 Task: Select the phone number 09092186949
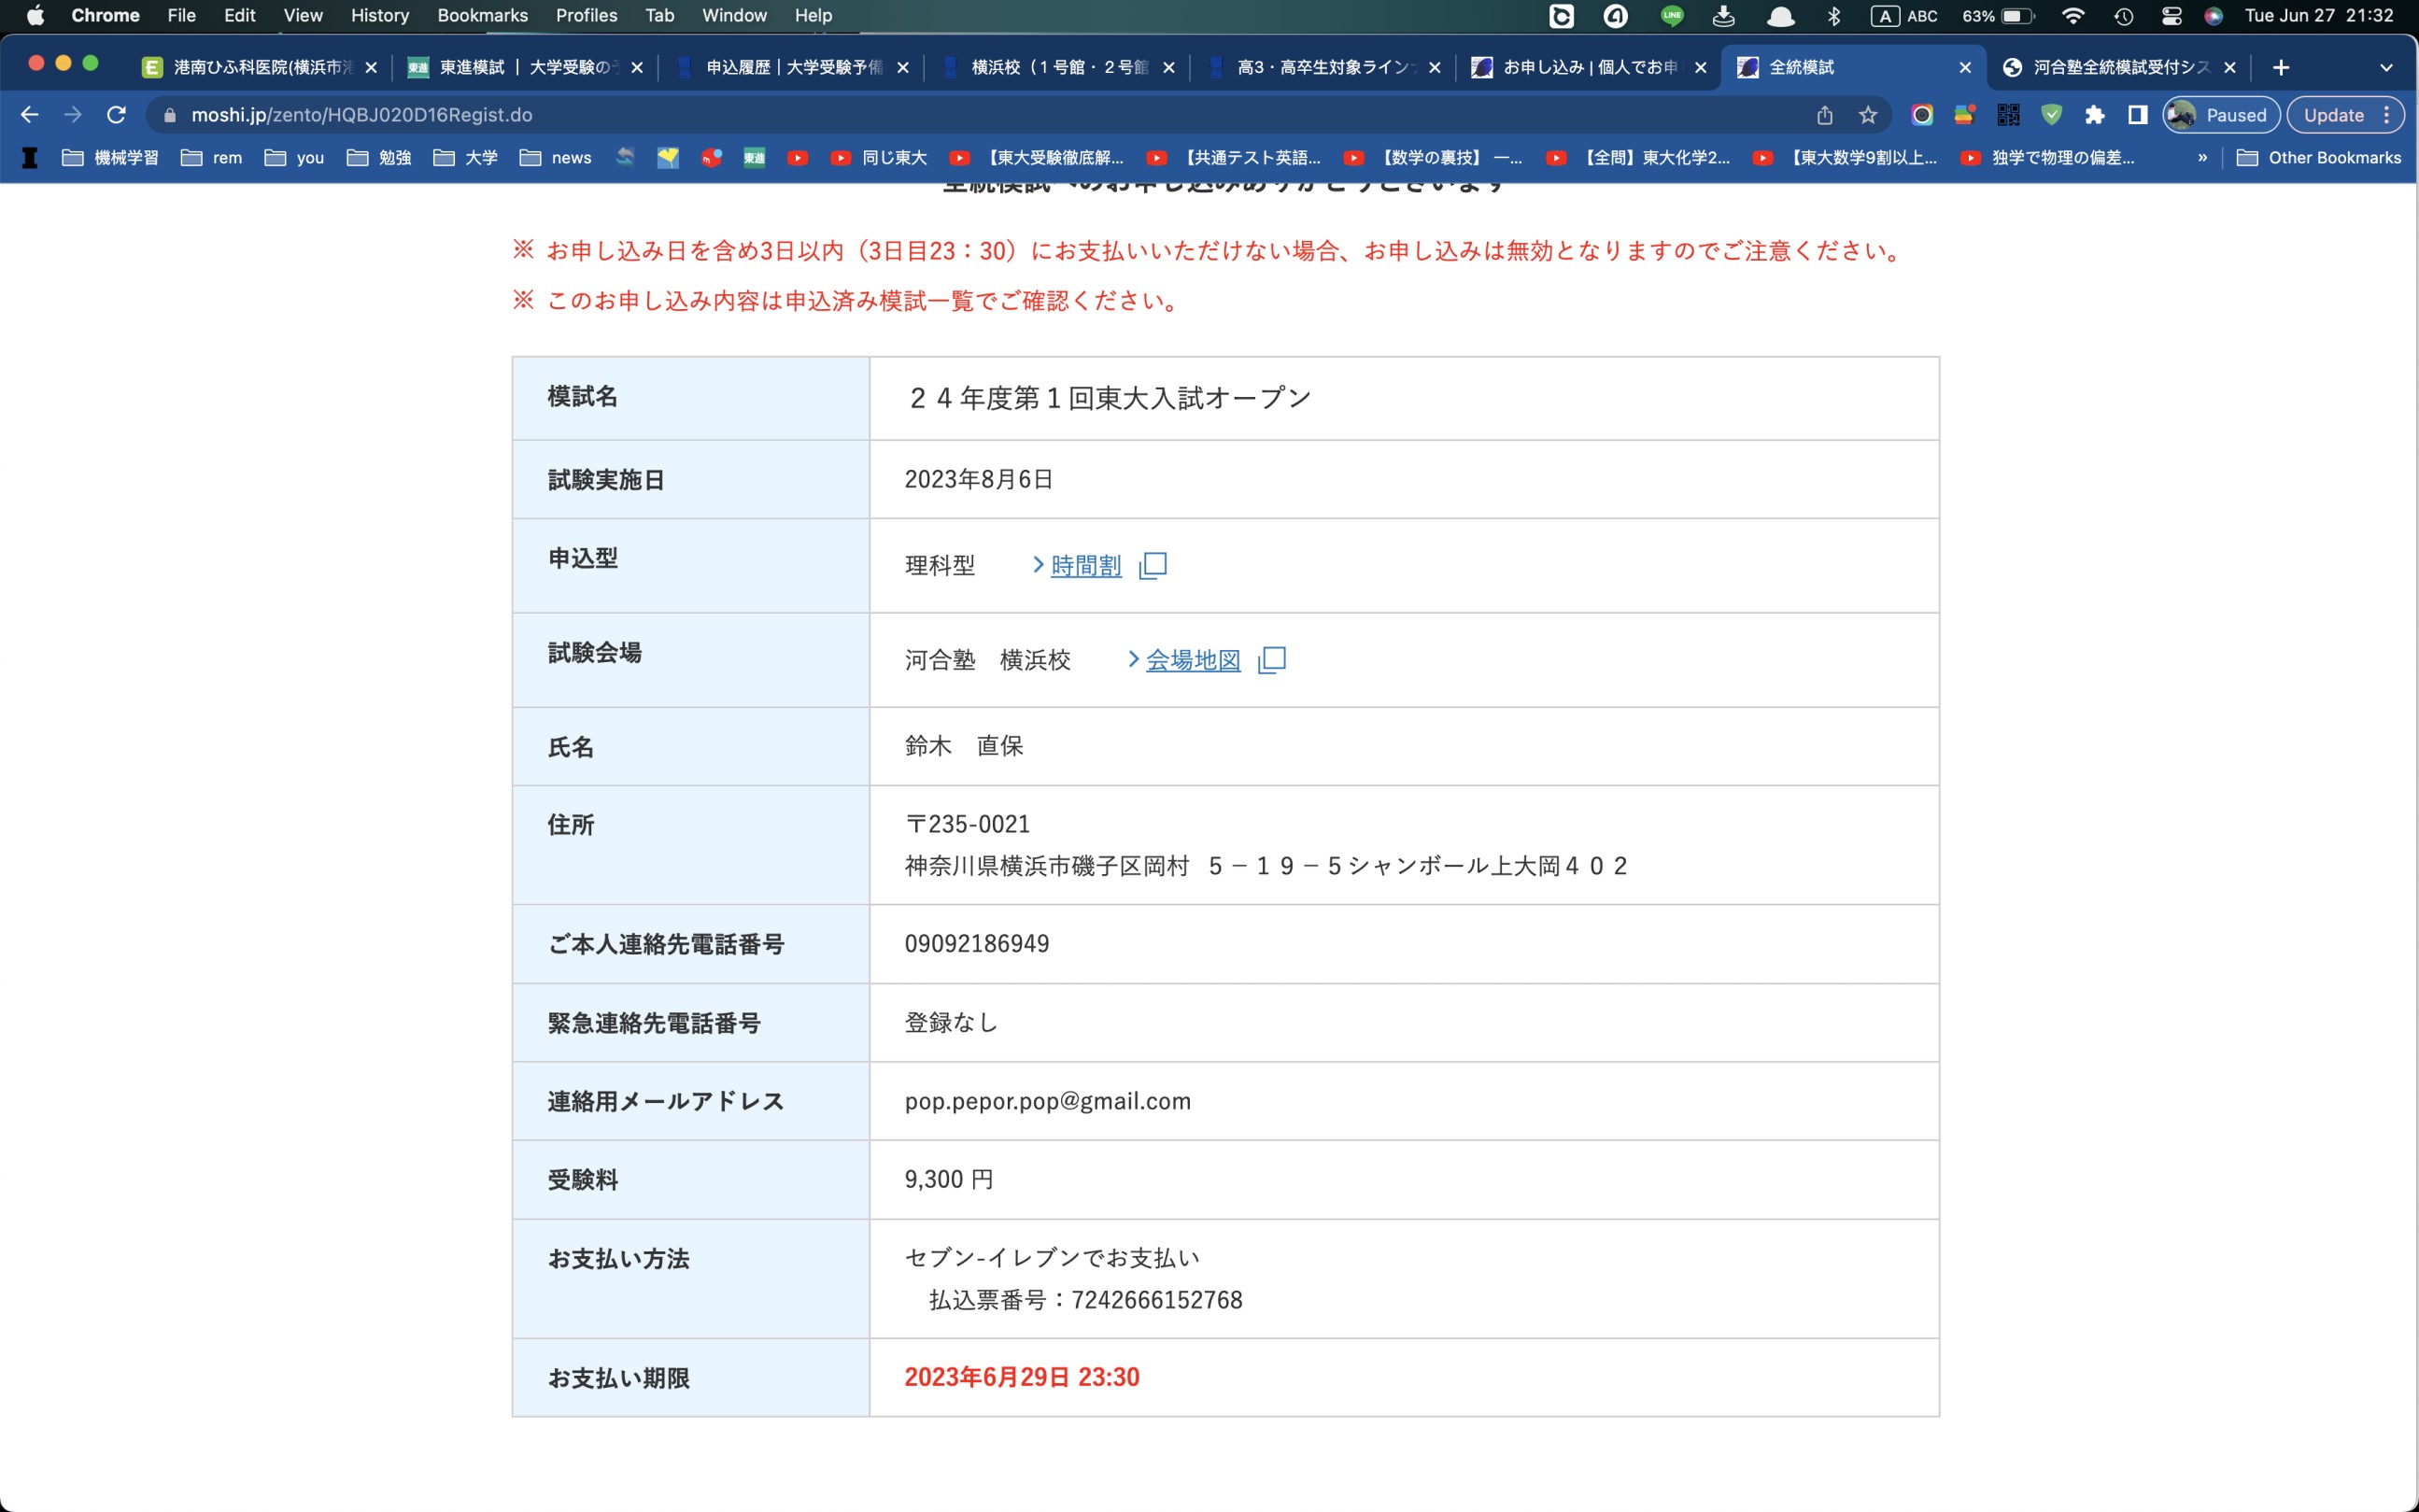point(976,944)
